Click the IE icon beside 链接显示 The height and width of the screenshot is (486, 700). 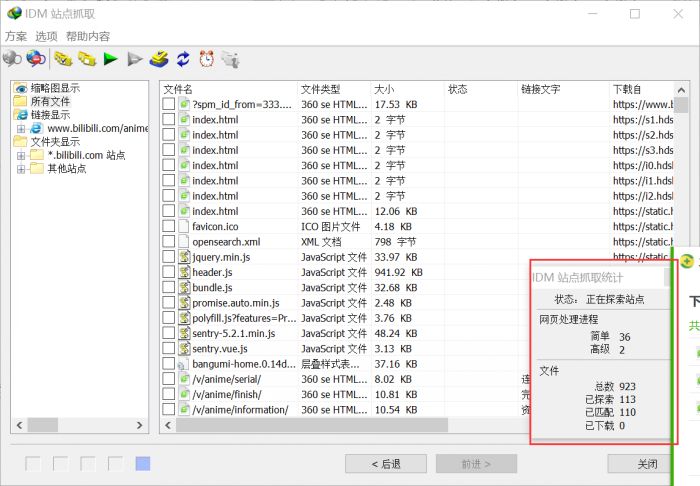[x=21, y=115]
